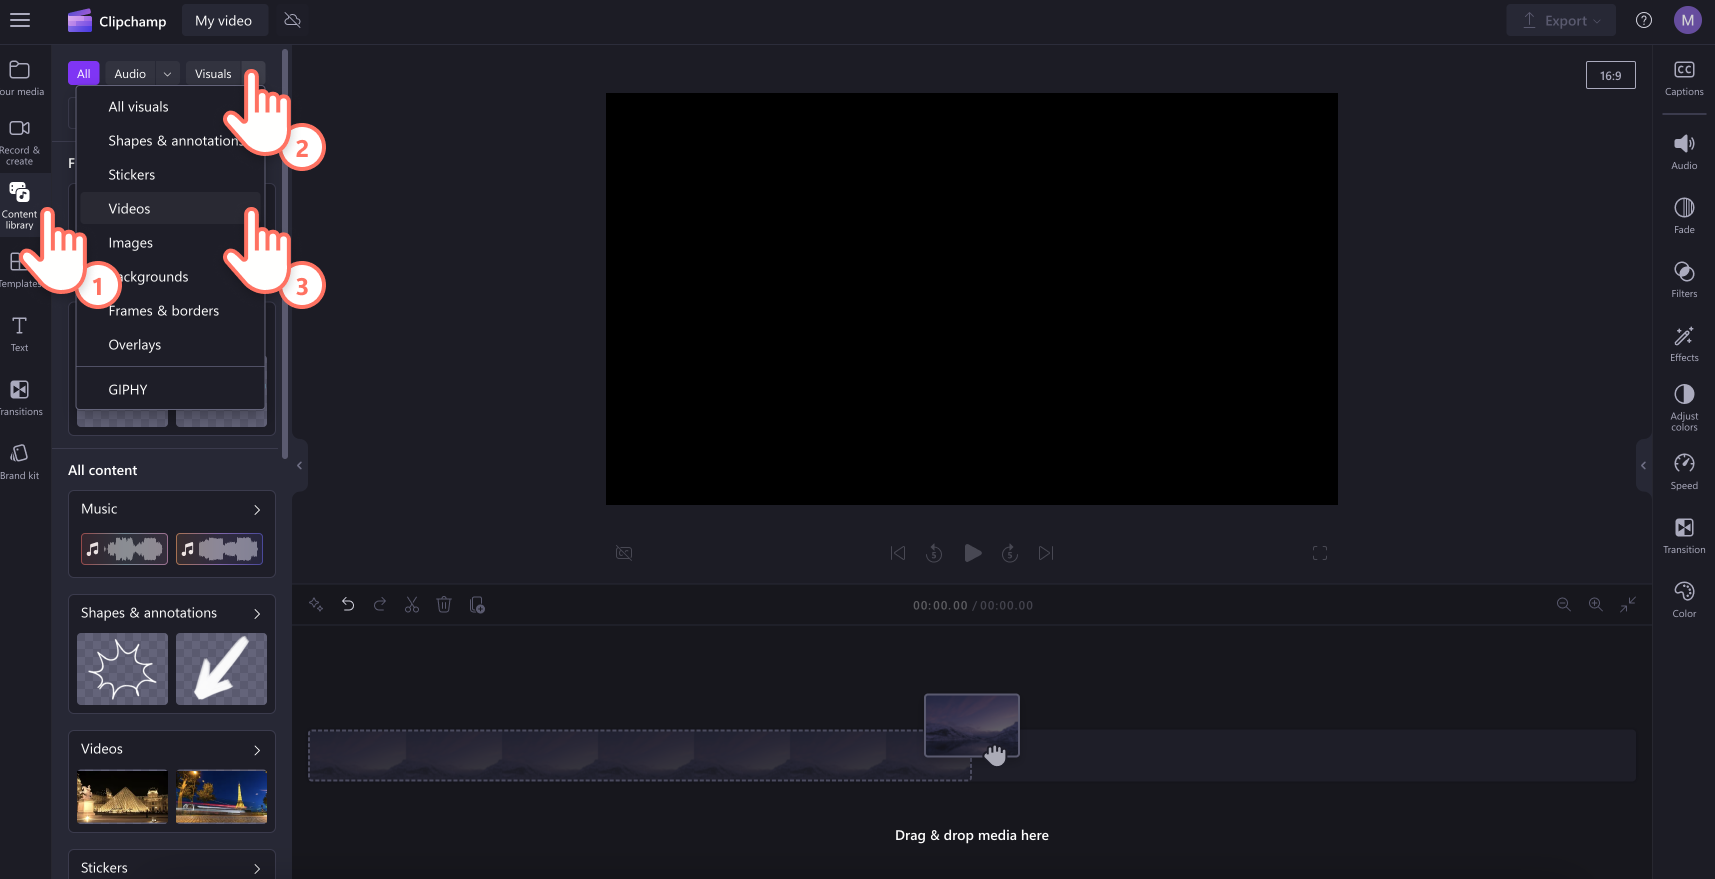Select the starburst shape thumbnail
This screenshot has height=879, width=1715.
click(x=123, y=669)
